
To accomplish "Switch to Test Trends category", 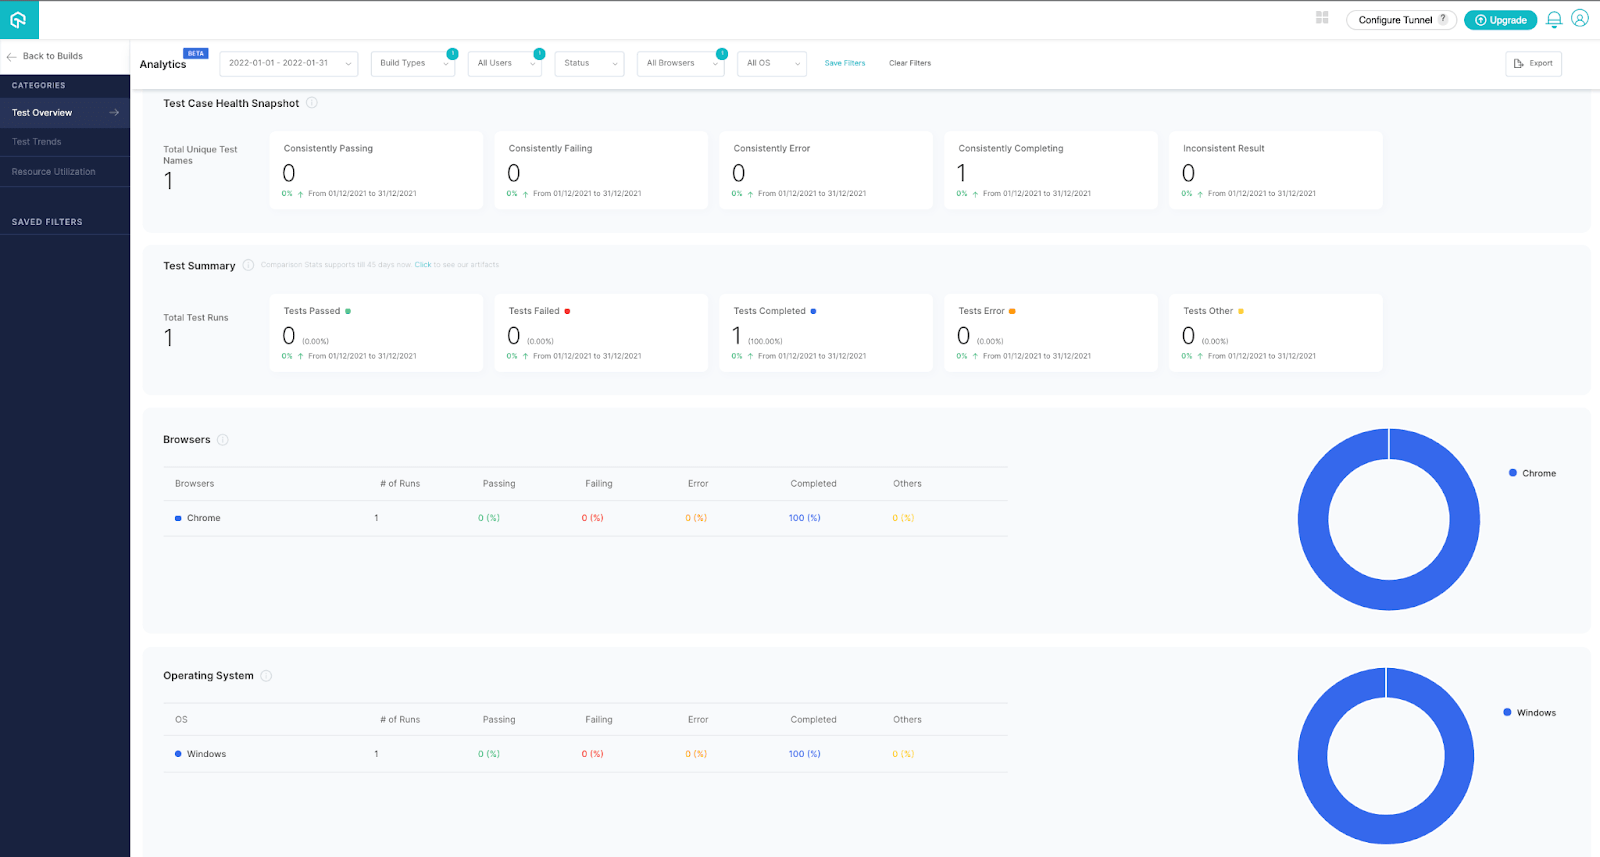I will 37,142.
